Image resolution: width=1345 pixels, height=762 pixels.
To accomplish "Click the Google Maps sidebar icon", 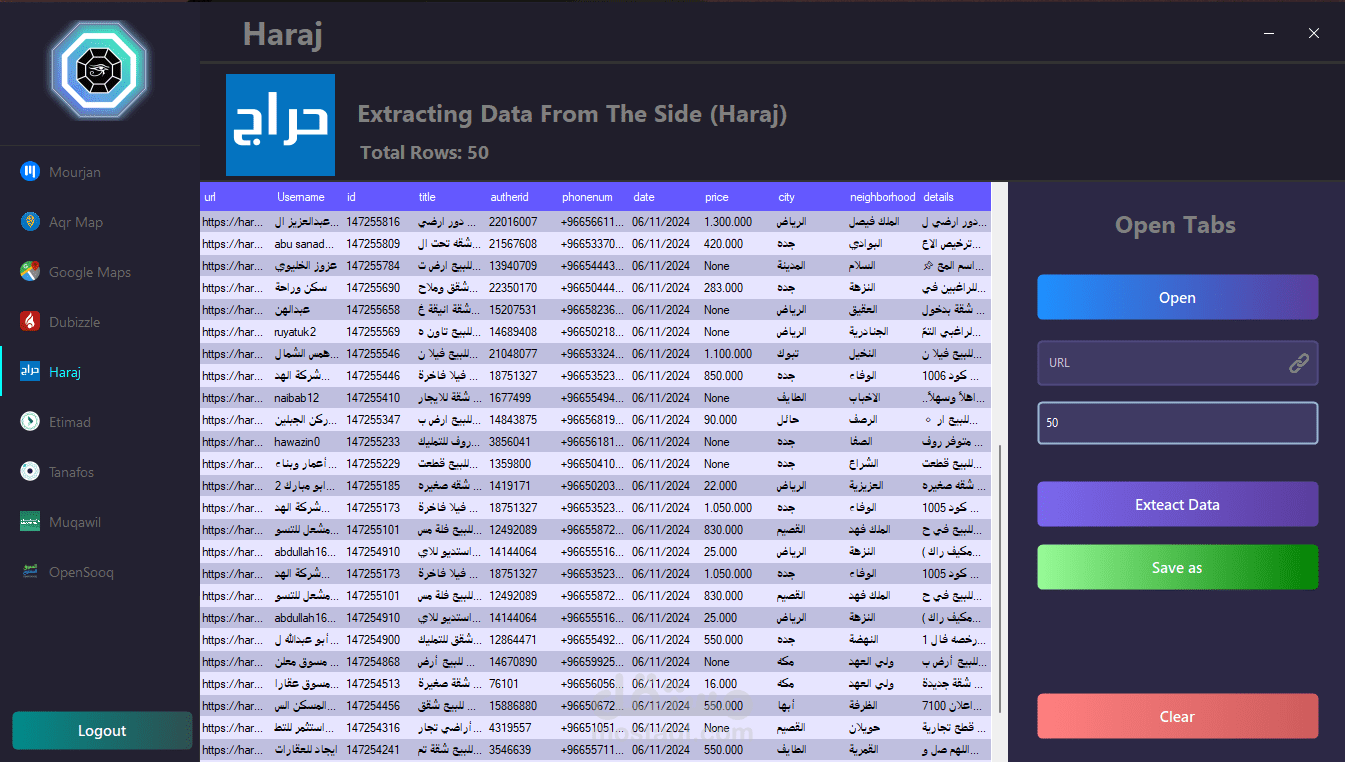I will pyautogui.click(x=30, y=272).
